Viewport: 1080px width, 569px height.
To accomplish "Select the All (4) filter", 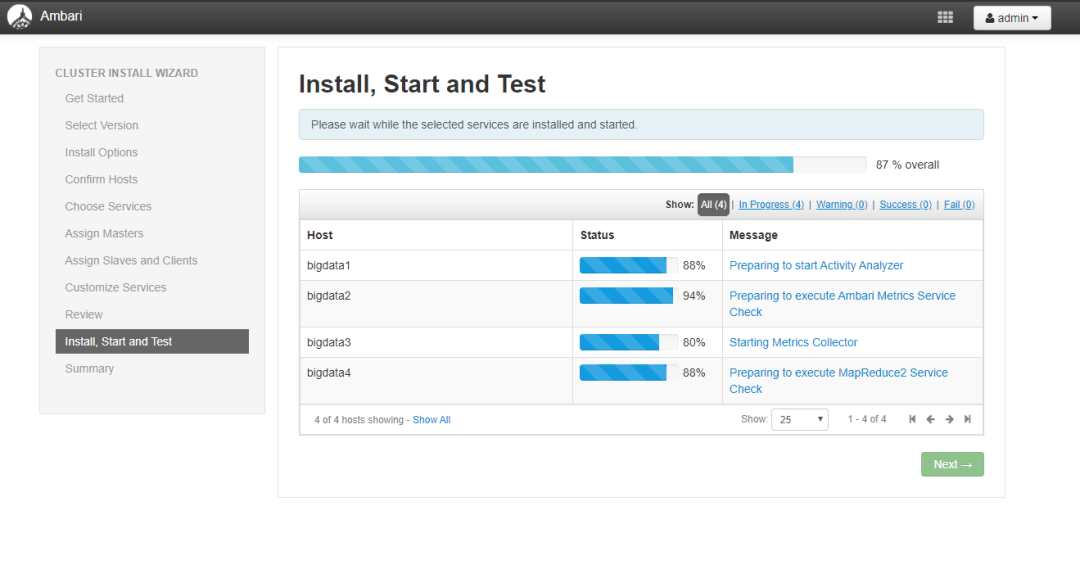I will tap(713, 205).
